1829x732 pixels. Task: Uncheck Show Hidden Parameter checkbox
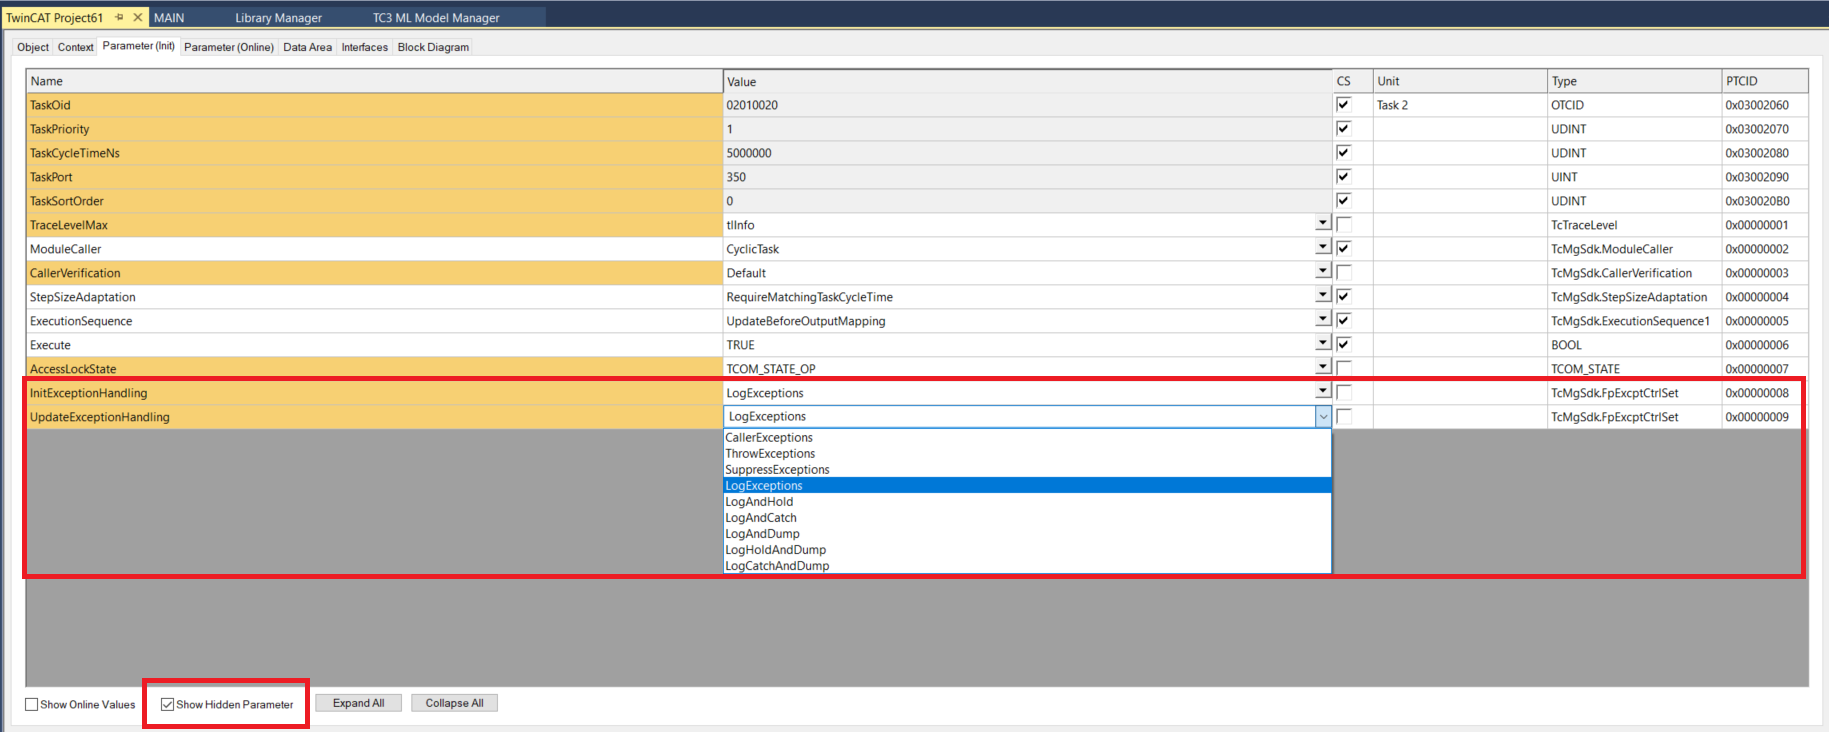(167, 704)
